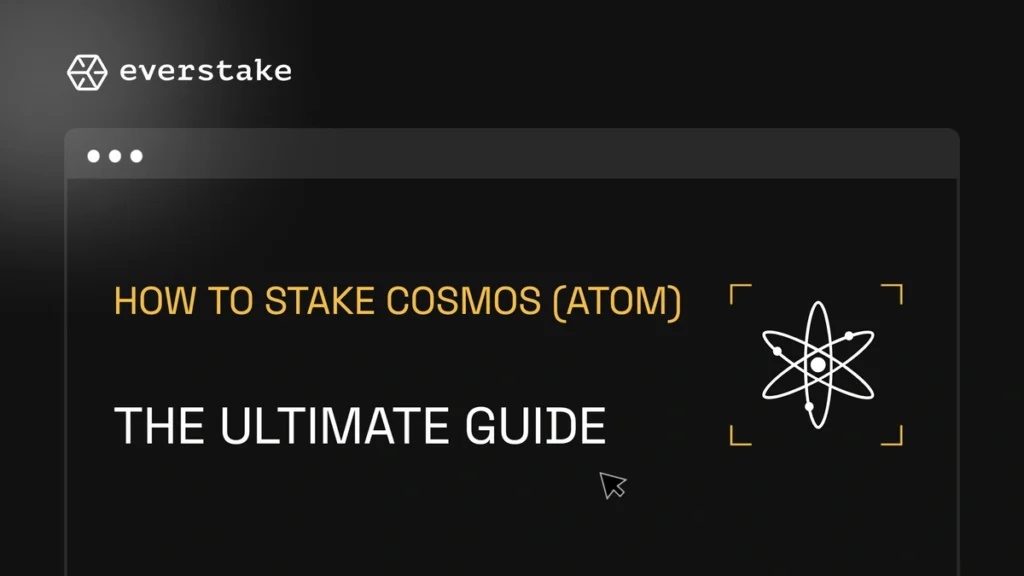The image size is (1024, 576).
Task: Click the center nucleus of the atom icon
Action: pyautogui.click(x=818, y=365)
